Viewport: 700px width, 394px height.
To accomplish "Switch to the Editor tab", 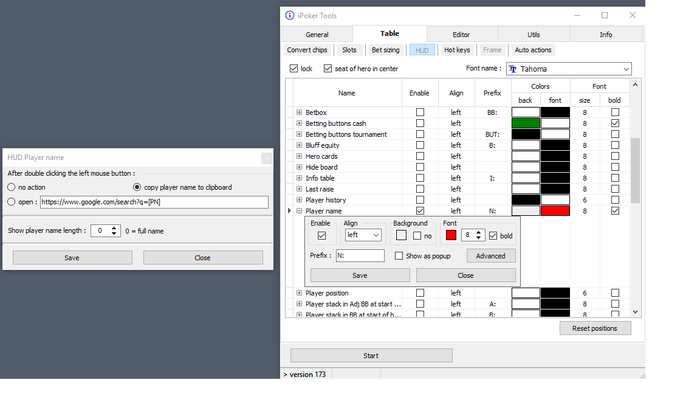I will pos(461,34).
